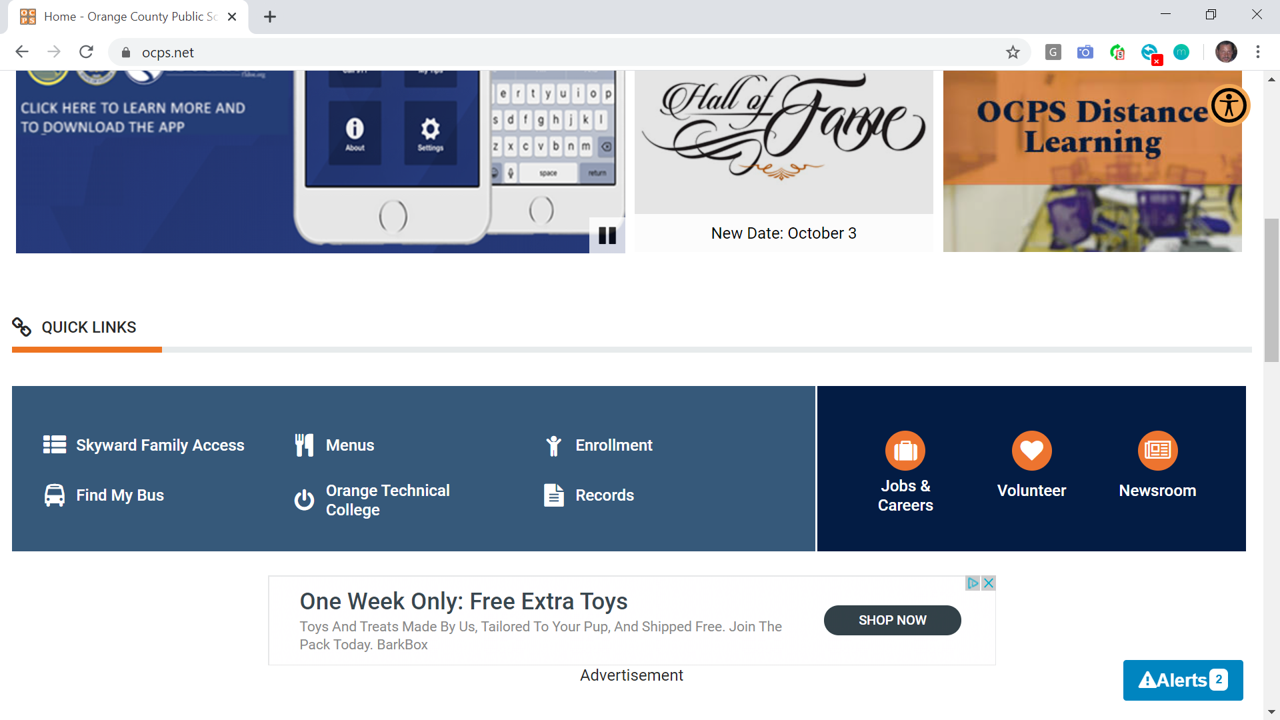Screen dimensions: 1280x720
Task: Click the Find My Bus icon
Action: coord(55,495)
